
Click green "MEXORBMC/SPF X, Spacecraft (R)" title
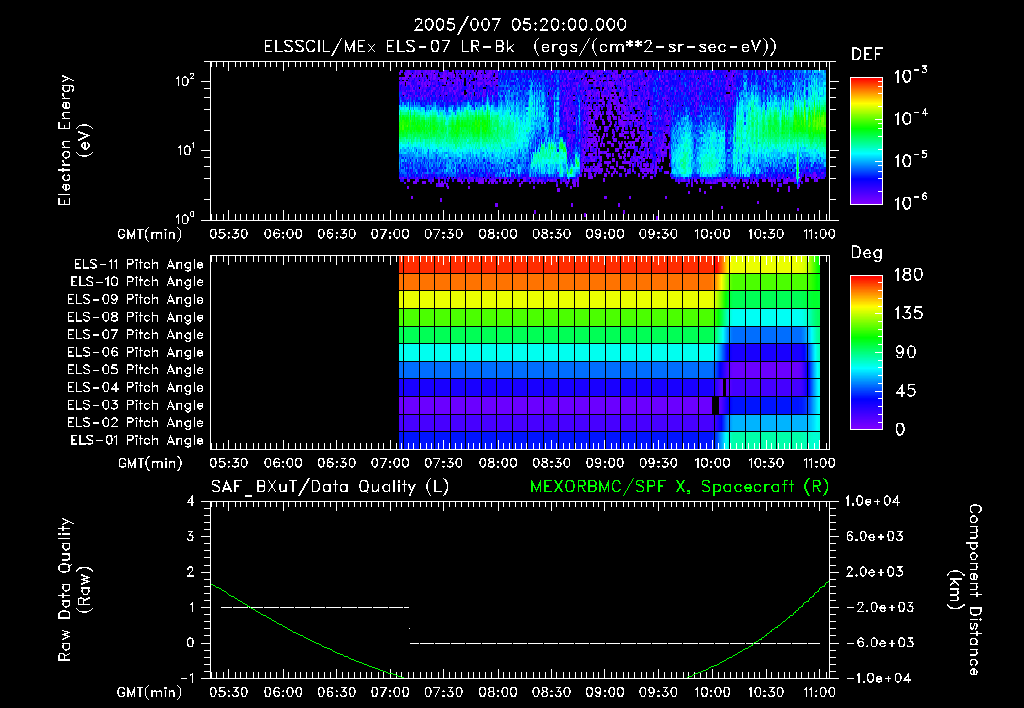(x=679, y=487)
